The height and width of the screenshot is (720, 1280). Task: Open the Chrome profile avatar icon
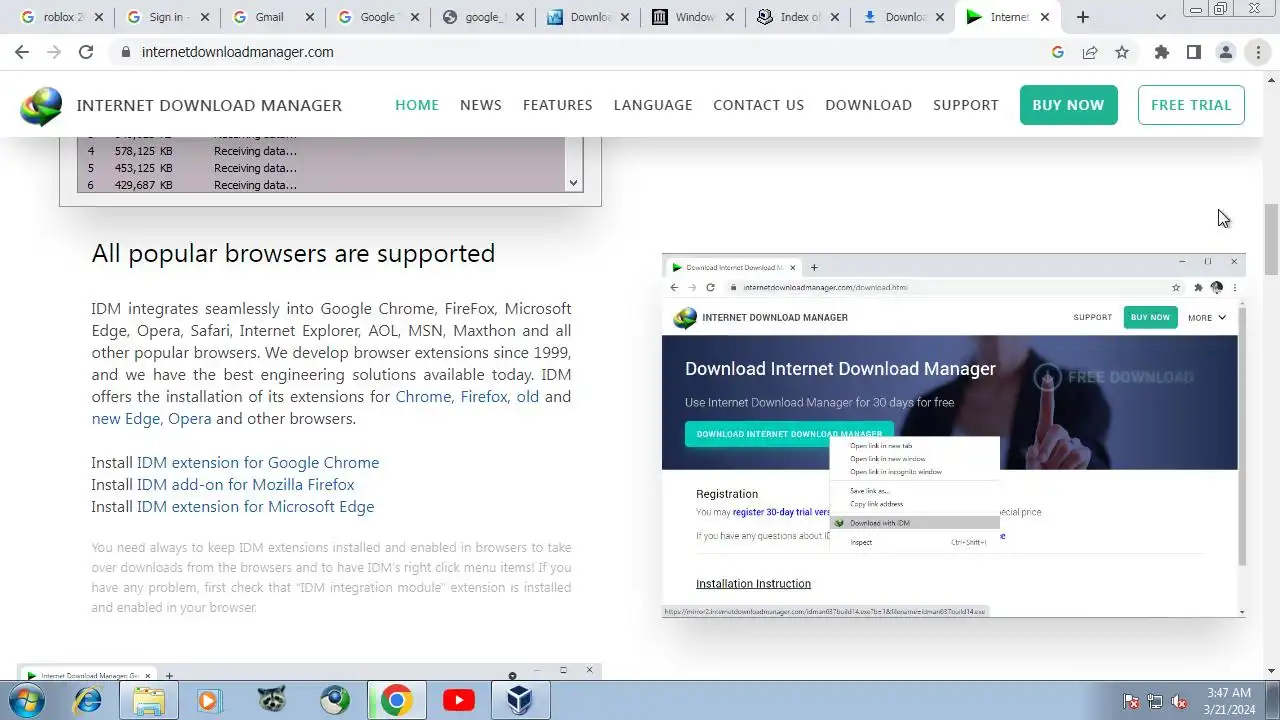[1226, 52]
